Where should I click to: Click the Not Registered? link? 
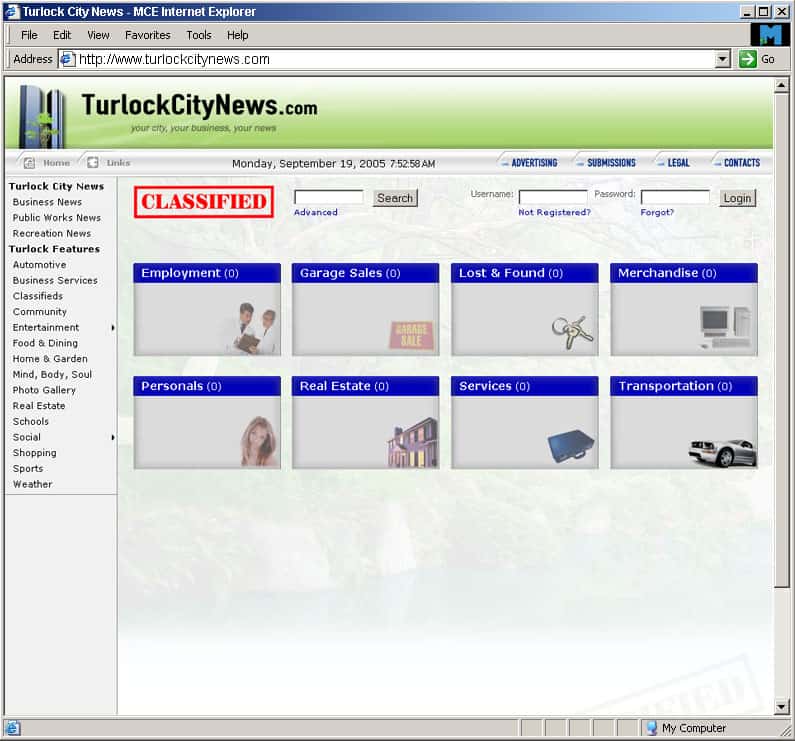point(554,213)
